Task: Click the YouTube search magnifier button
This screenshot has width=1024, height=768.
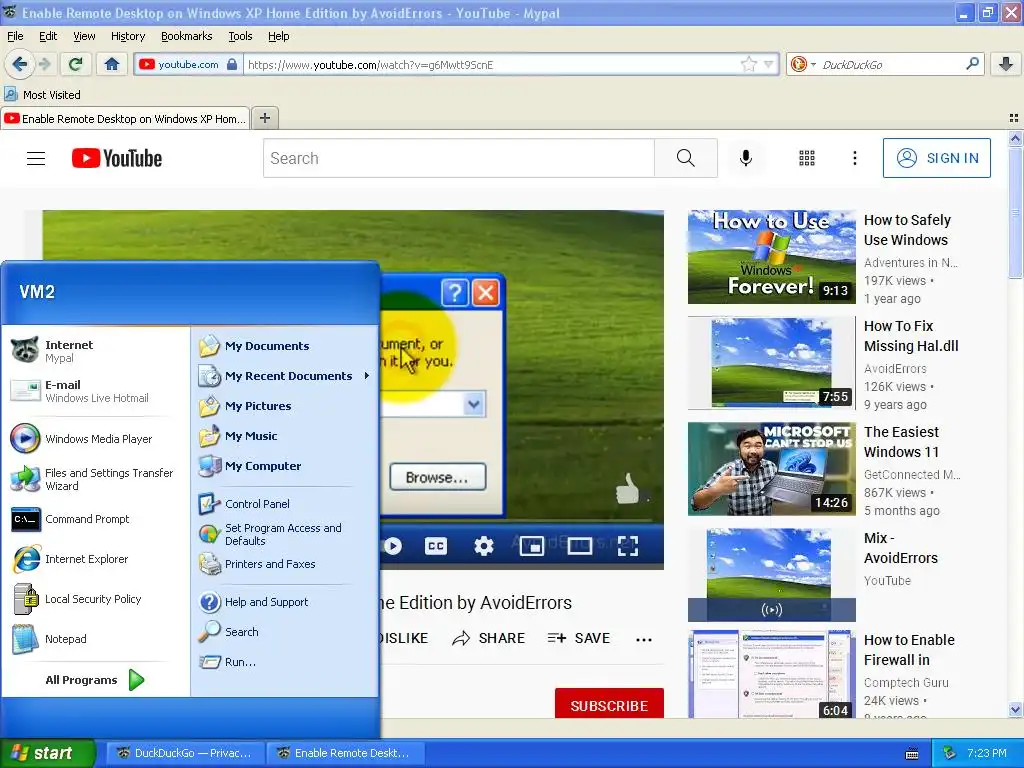Action: pos(686,158)
